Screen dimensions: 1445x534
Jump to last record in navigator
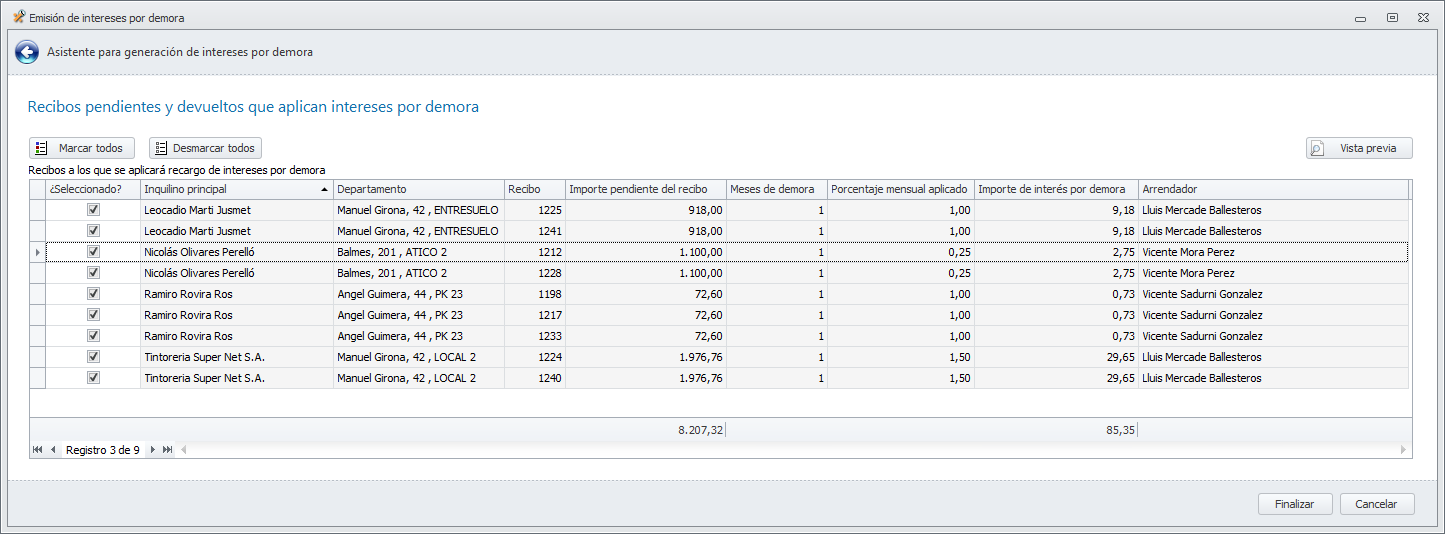click(168, 450)
